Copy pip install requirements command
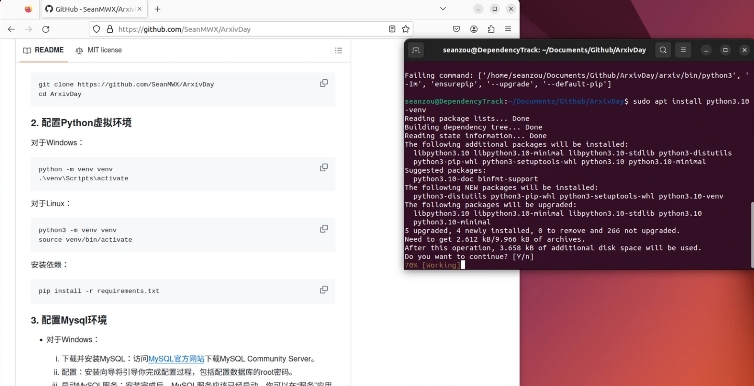Image resolution: width=754 pixels, height=386 pixels. pyautogui.click(x=324, y=290)
